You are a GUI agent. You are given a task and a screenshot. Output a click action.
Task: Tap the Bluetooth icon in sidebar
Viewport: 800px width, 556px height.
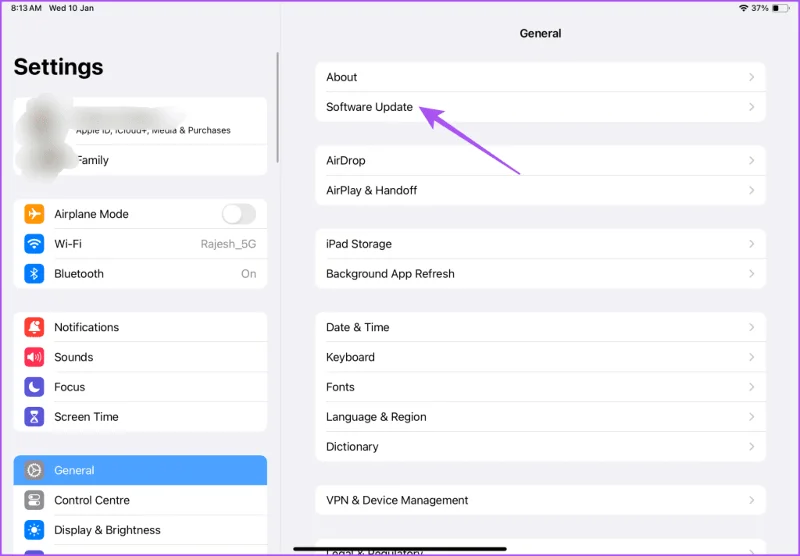34,274
